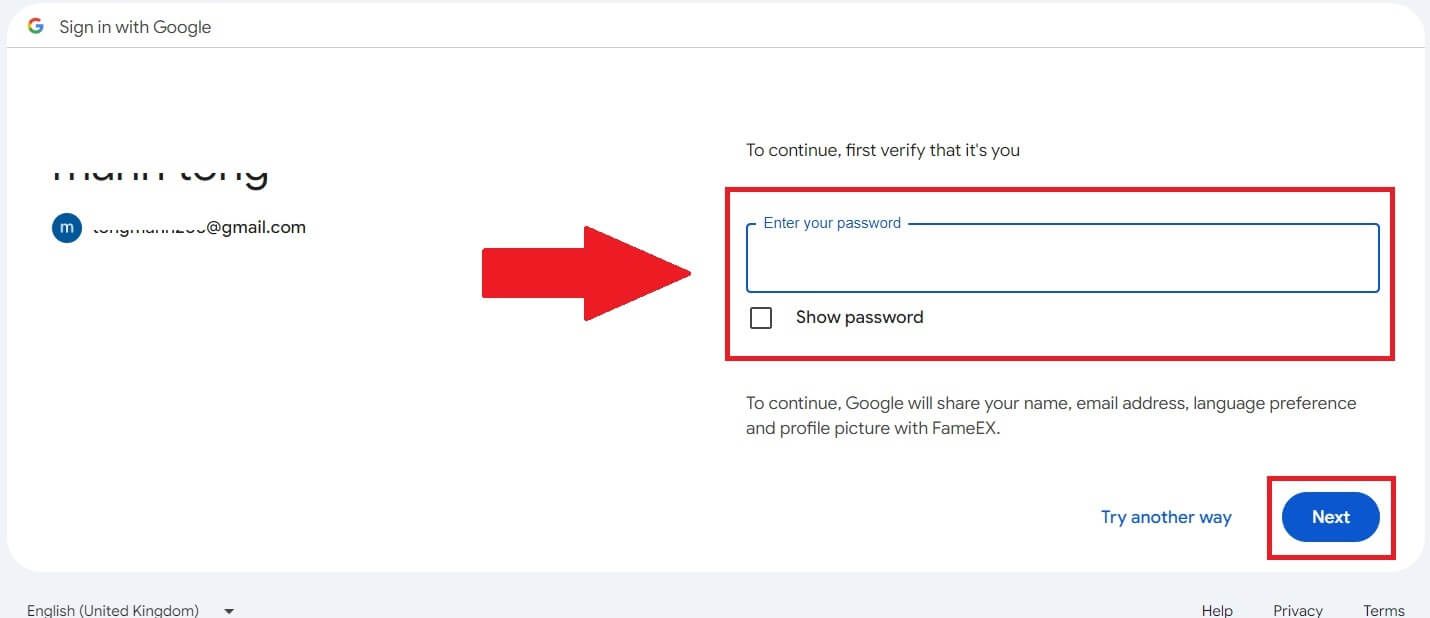Click the circular account avatar next to the email
The width and height of the screenshot is (1430, 618).
coord(66,227)
